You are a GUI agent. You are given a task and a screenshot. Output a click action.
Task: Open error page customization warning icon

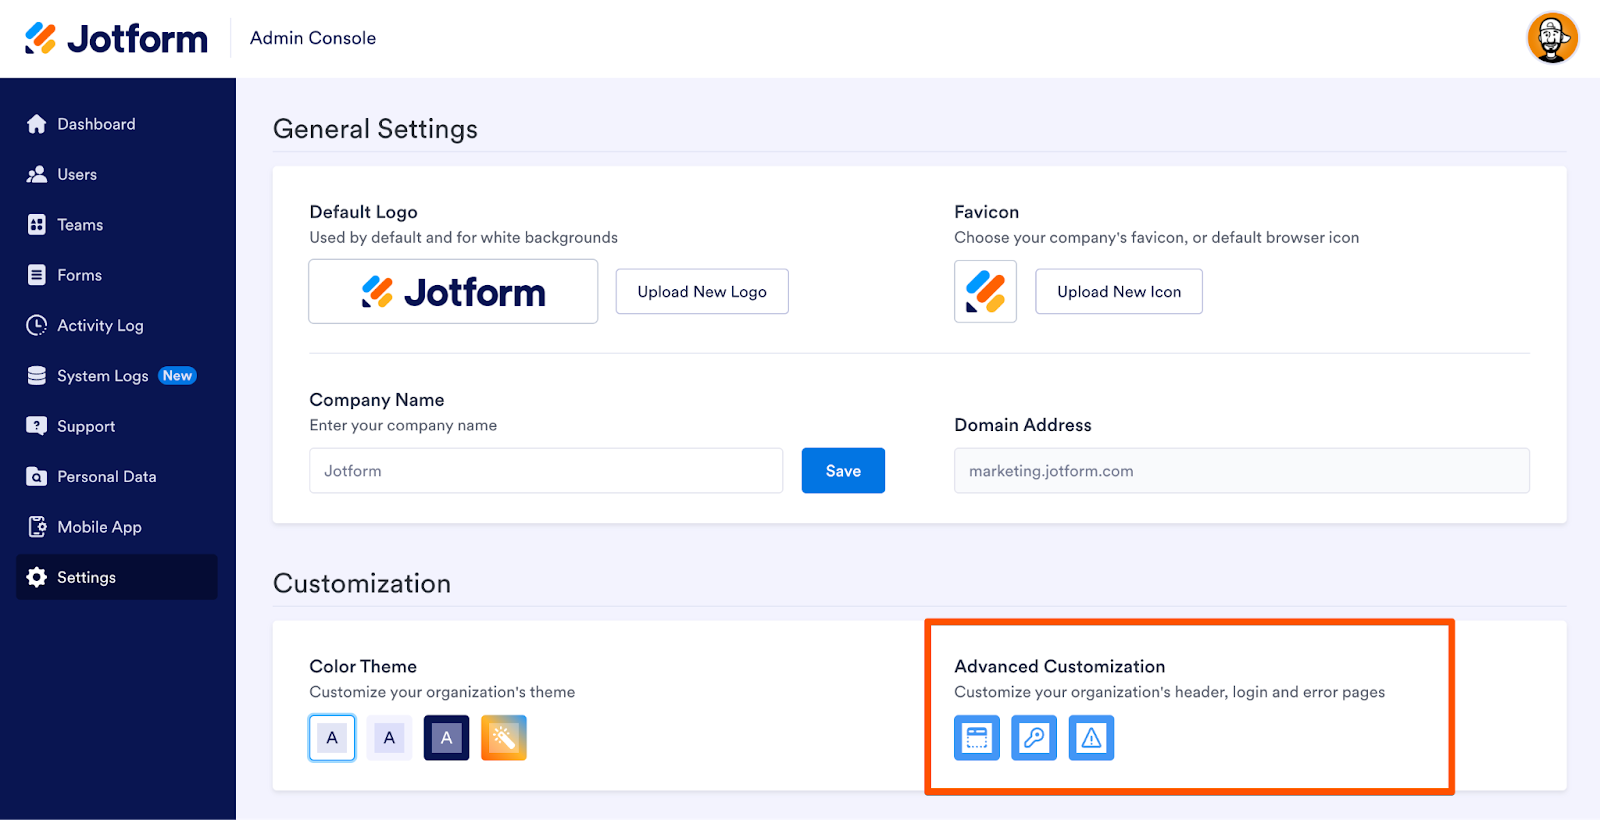(1091, 738)
